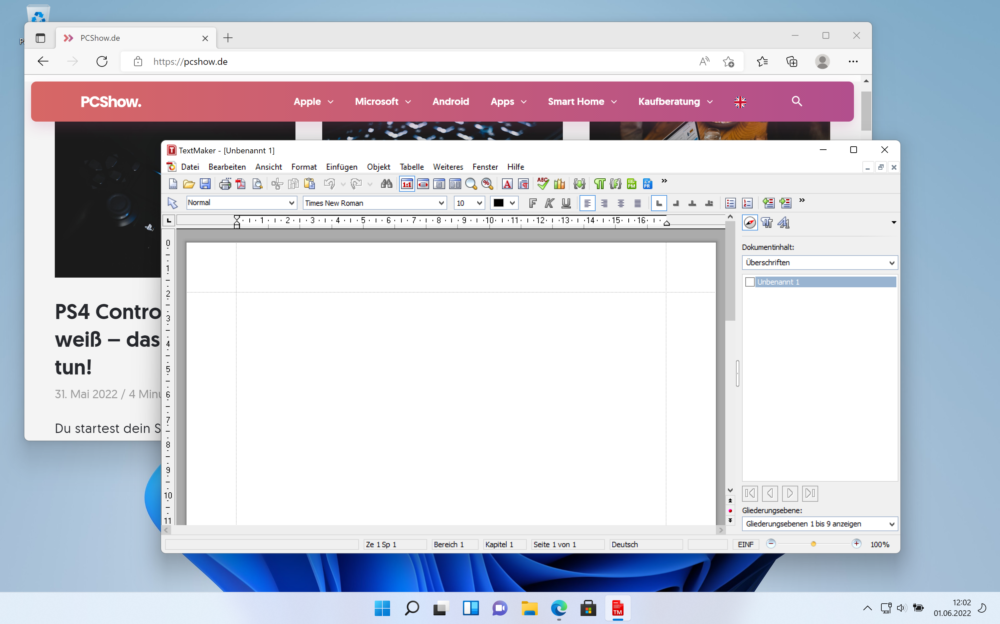Open the Einfügen menu
This screenshot has height=624, width=1000.
pyautogui.click(x=341, y=167)
